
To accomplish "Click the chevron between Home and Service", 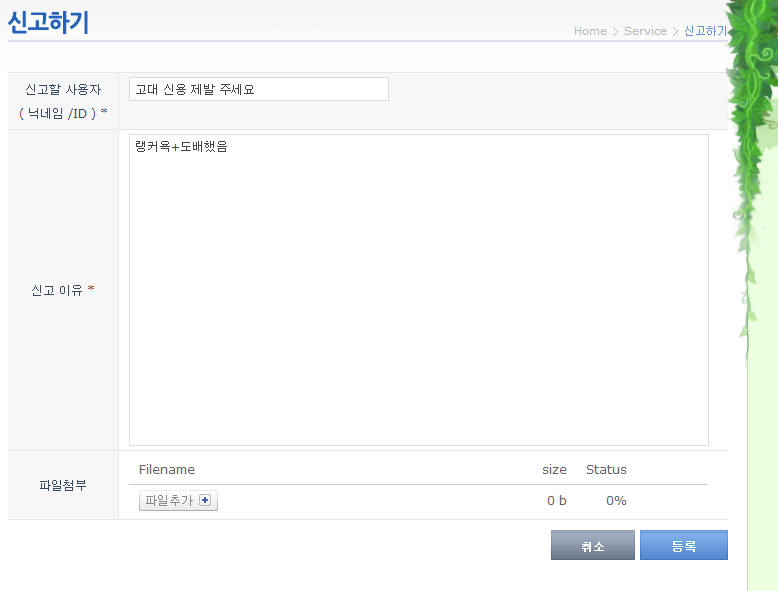I will click(x=615, y=31).
